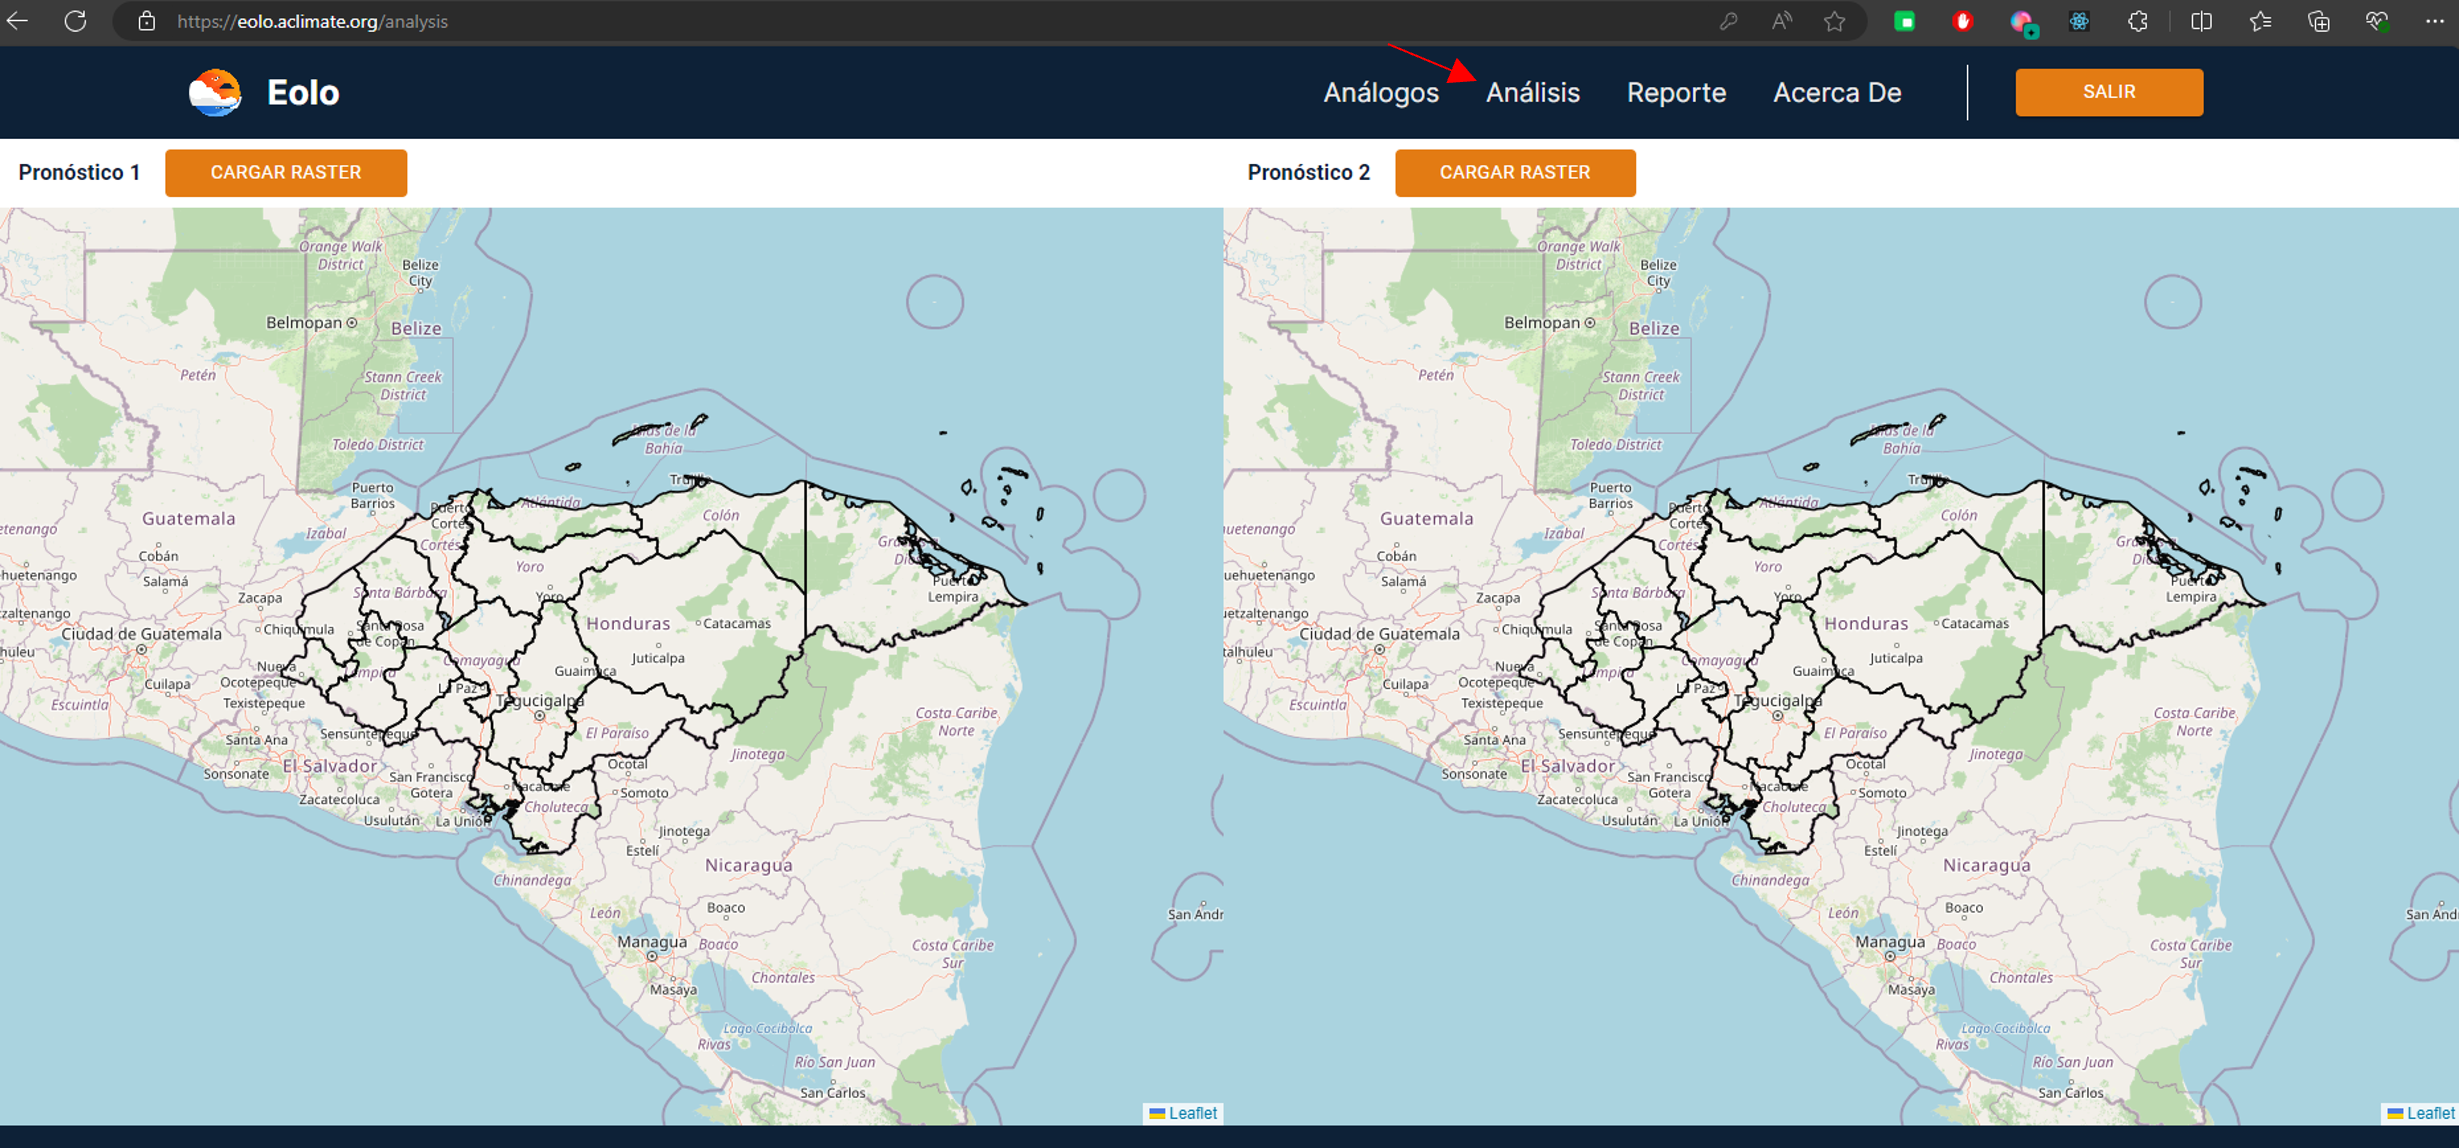The image size is (2459, 1148).
Task: Click Puerto Lempira on the Pronóstico 1 map
Action: click(955, 589)
